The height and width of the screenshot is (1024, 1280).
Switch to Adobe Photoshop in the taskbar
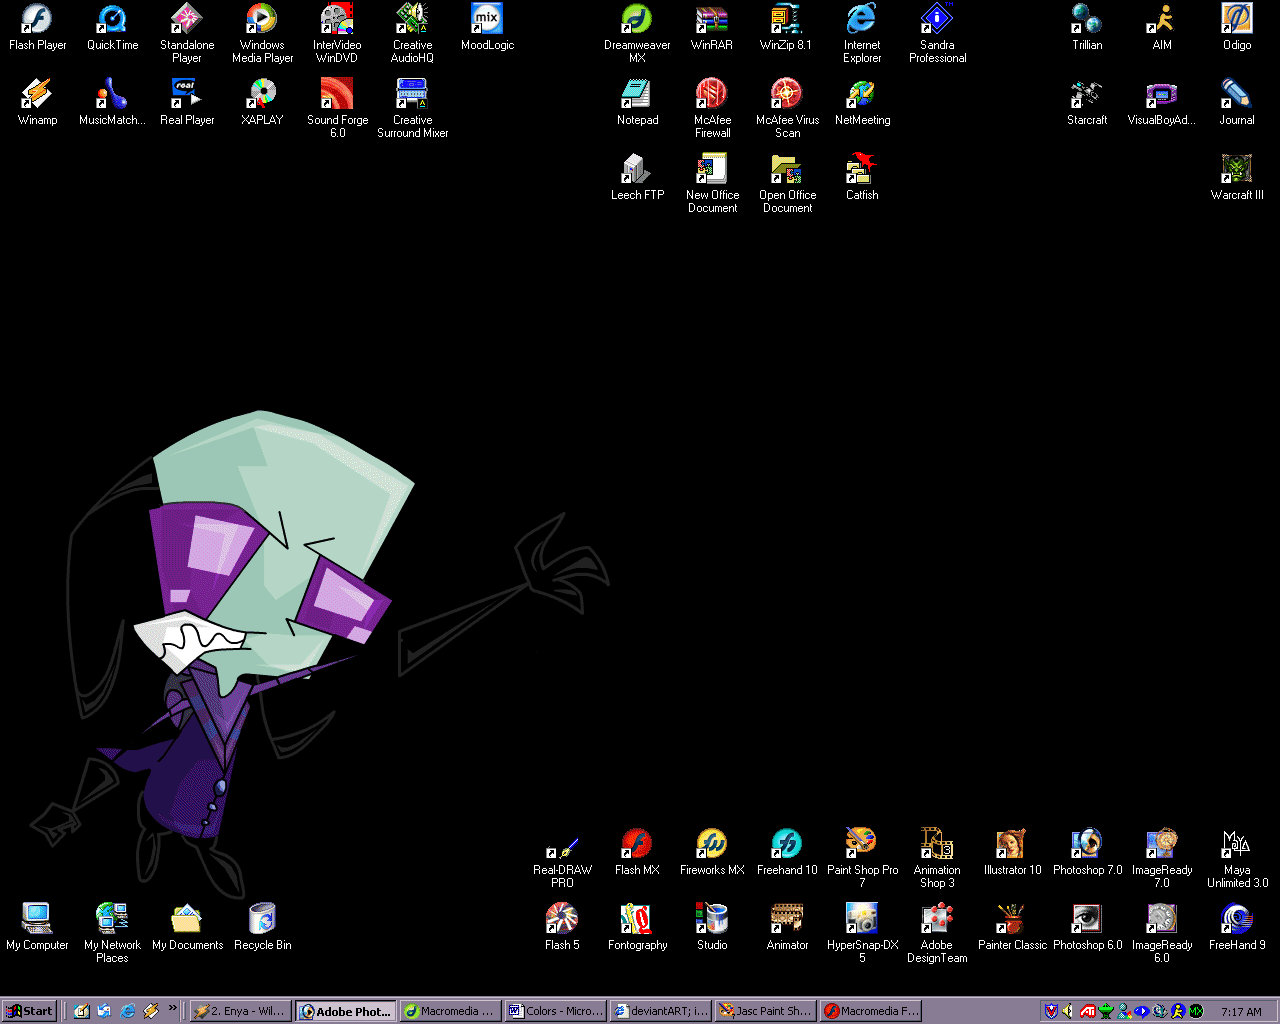[x=345, y=1011]
